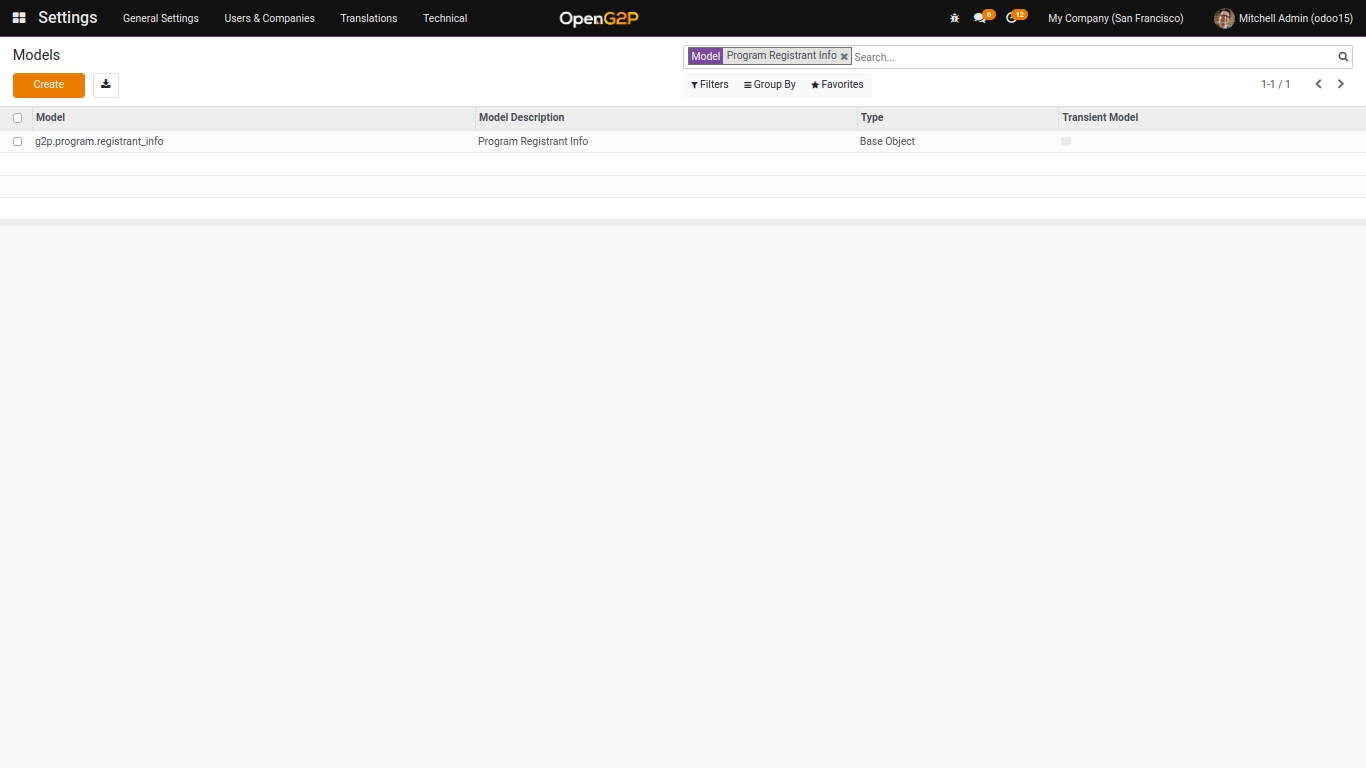Tick the g2p.program.registrant_info row checkbox
Screen dimensions: 1366x768
[17, 142]
